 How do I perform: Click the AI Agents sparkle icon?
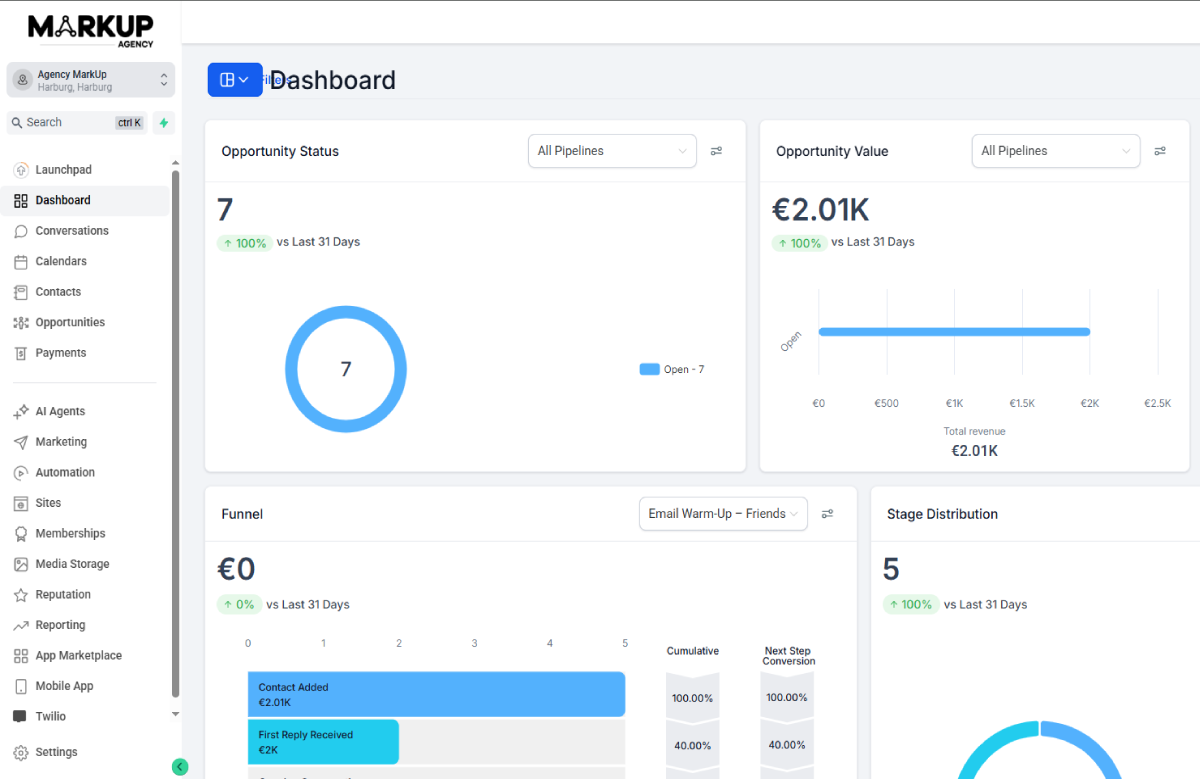pyautogui.click(x=21, y=411)
